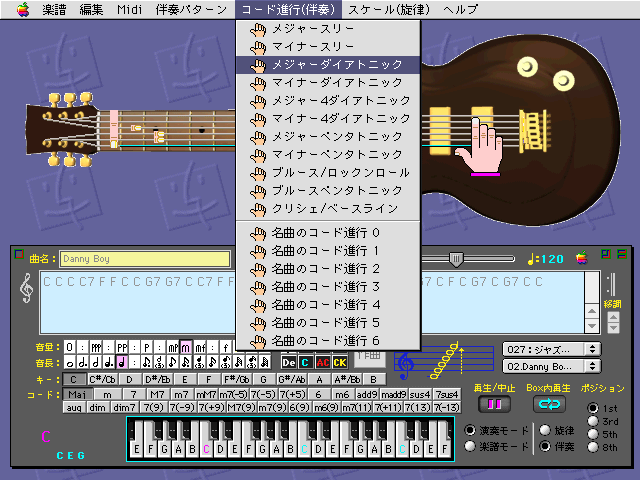Click the 移調 transpose up arrow

pyautogui.click(x=613, y=317)
